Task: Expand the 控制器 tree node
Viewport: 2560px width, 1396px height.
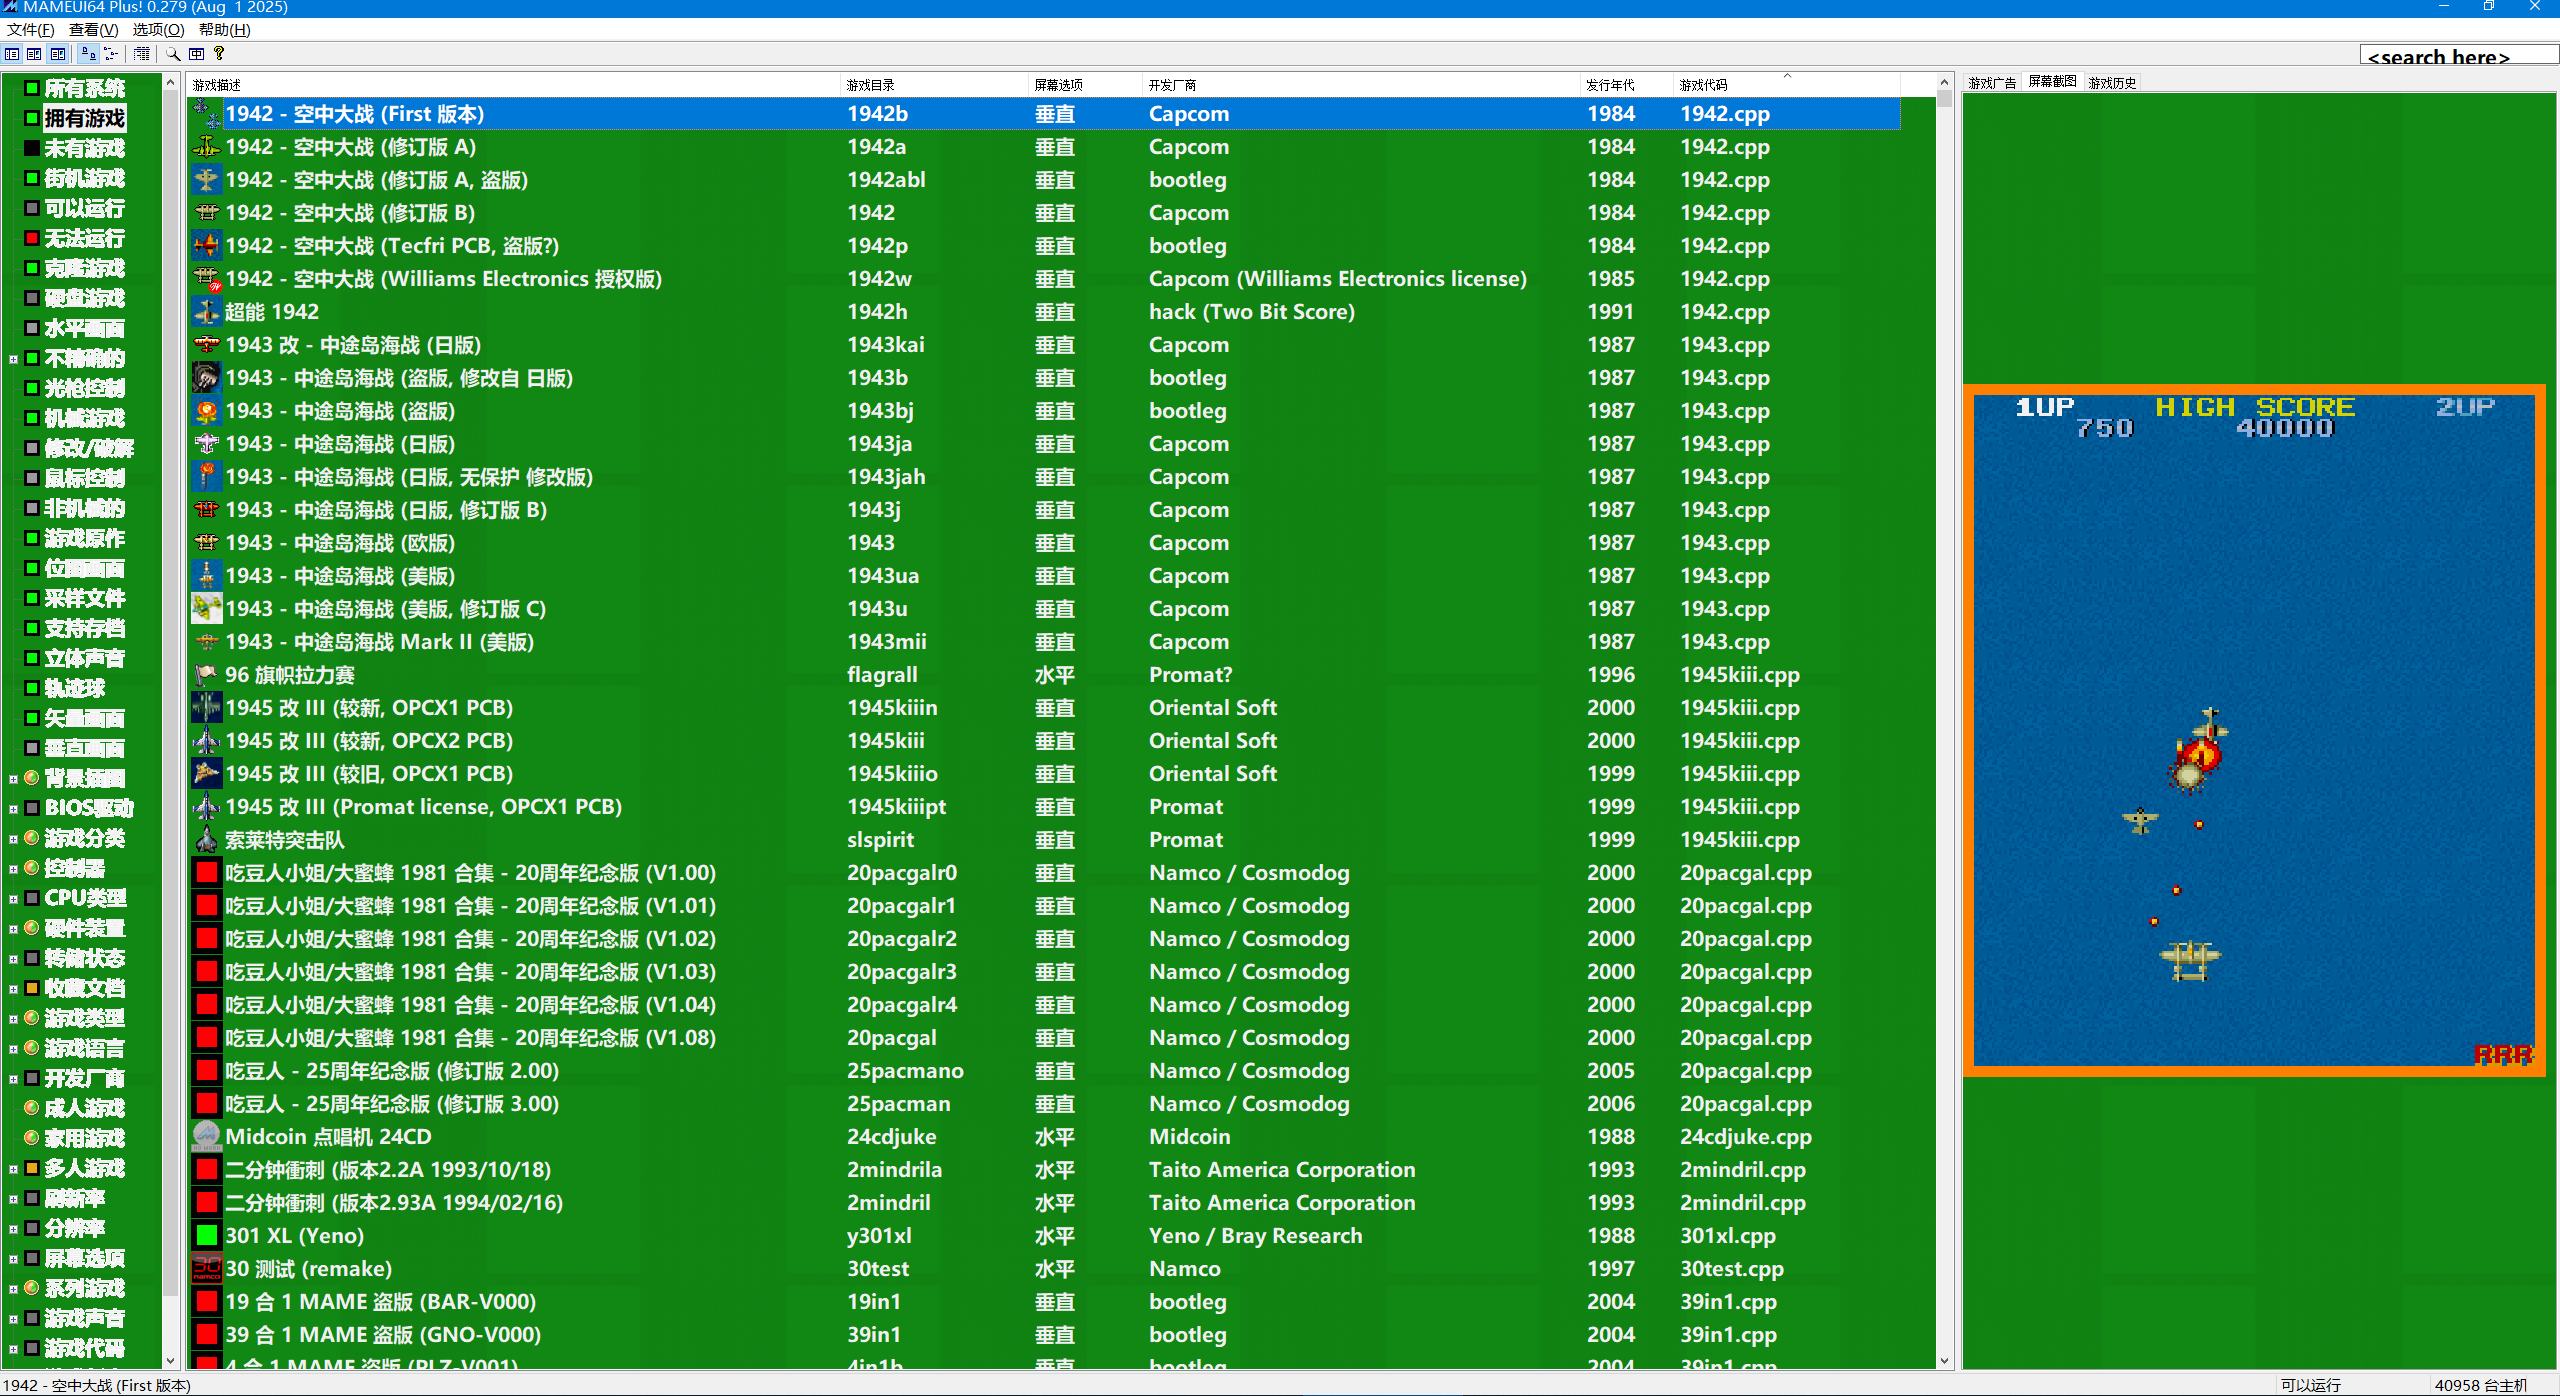Action: coord(13,869)
